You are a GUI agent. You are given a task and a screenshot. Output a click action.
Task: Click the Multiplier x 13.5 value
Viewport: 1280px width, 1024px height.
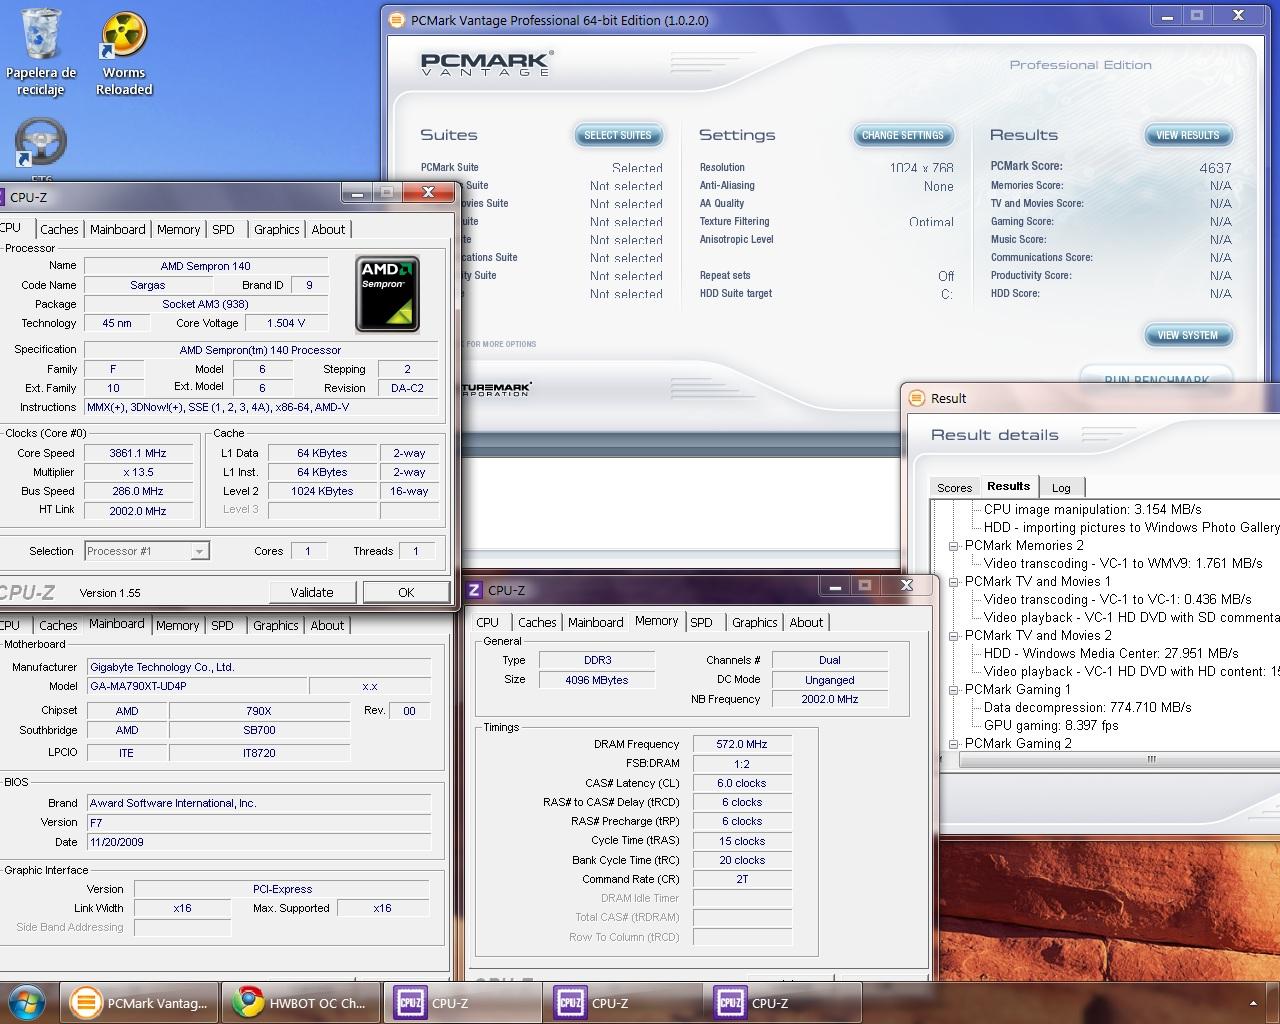tap(138, 472)
